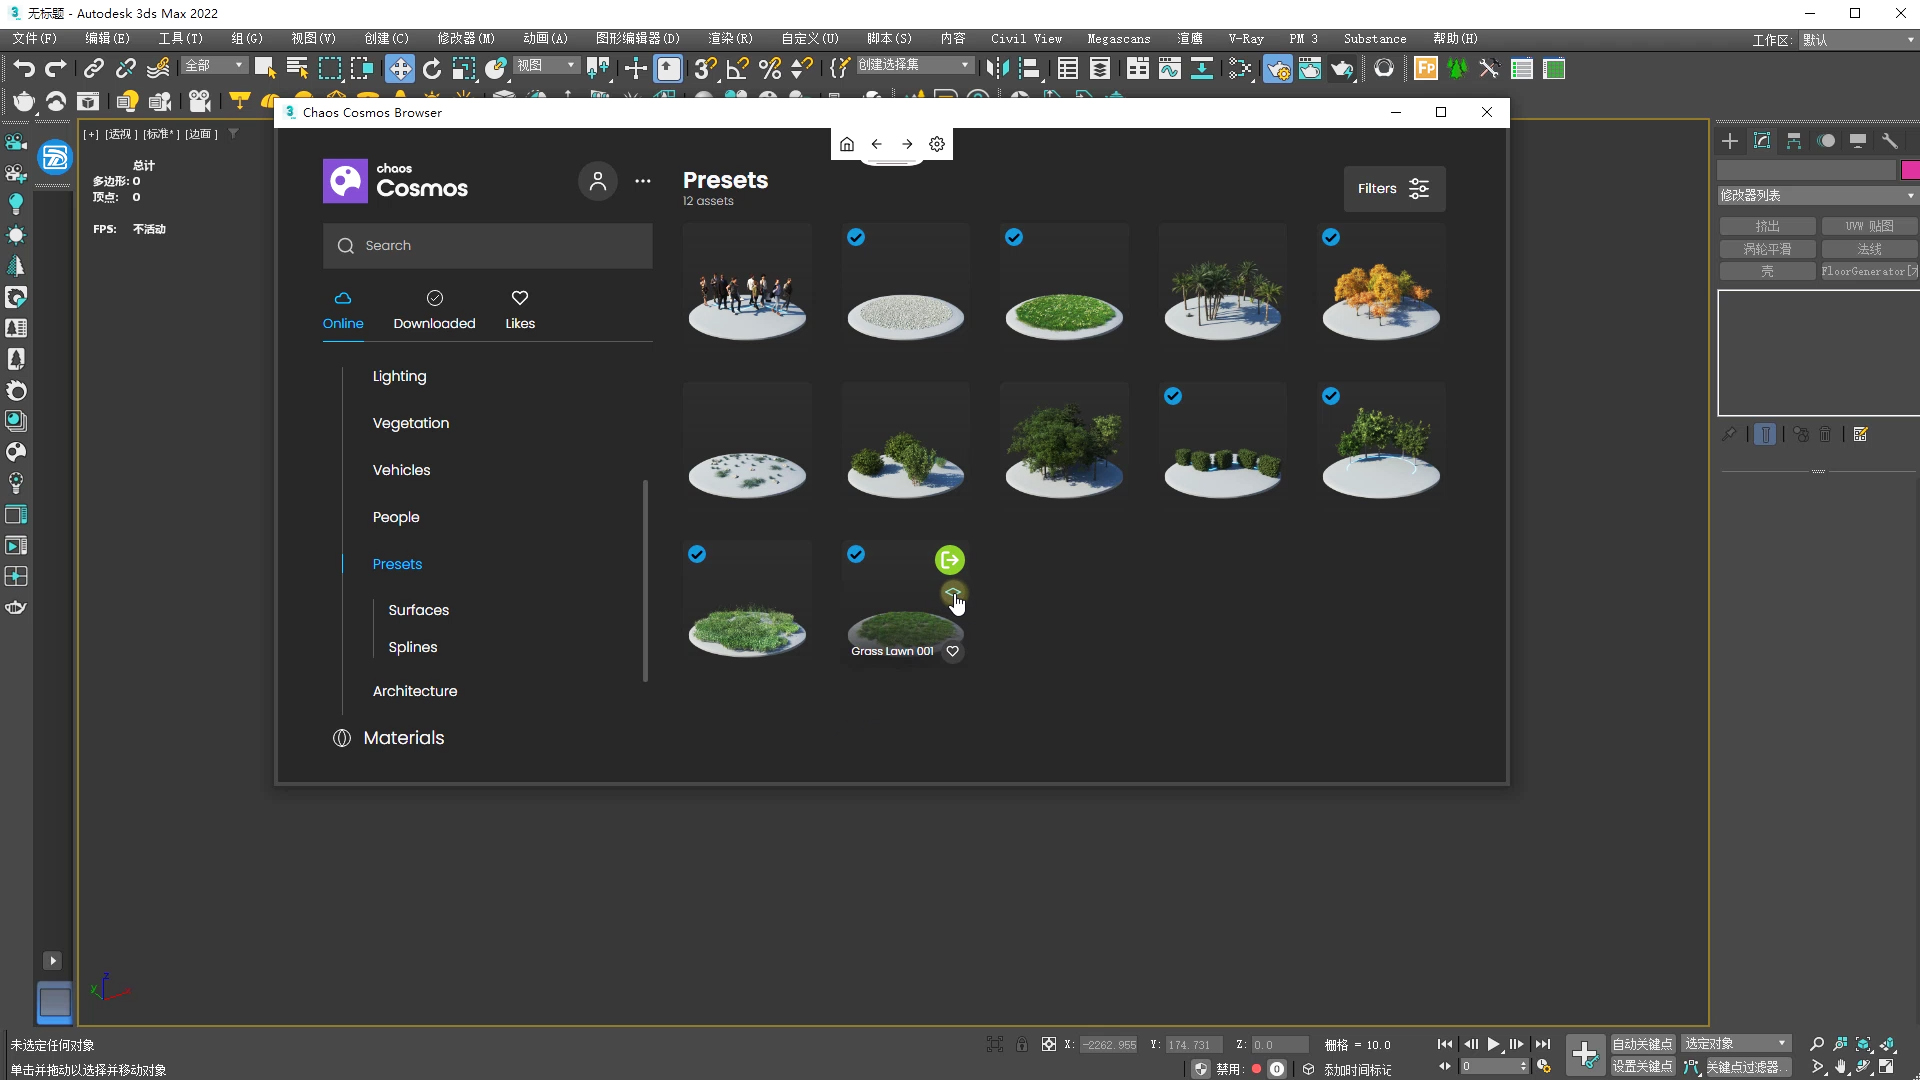
Task: Click green import button on Grass Lawn 001
Action: pos(949,560)
